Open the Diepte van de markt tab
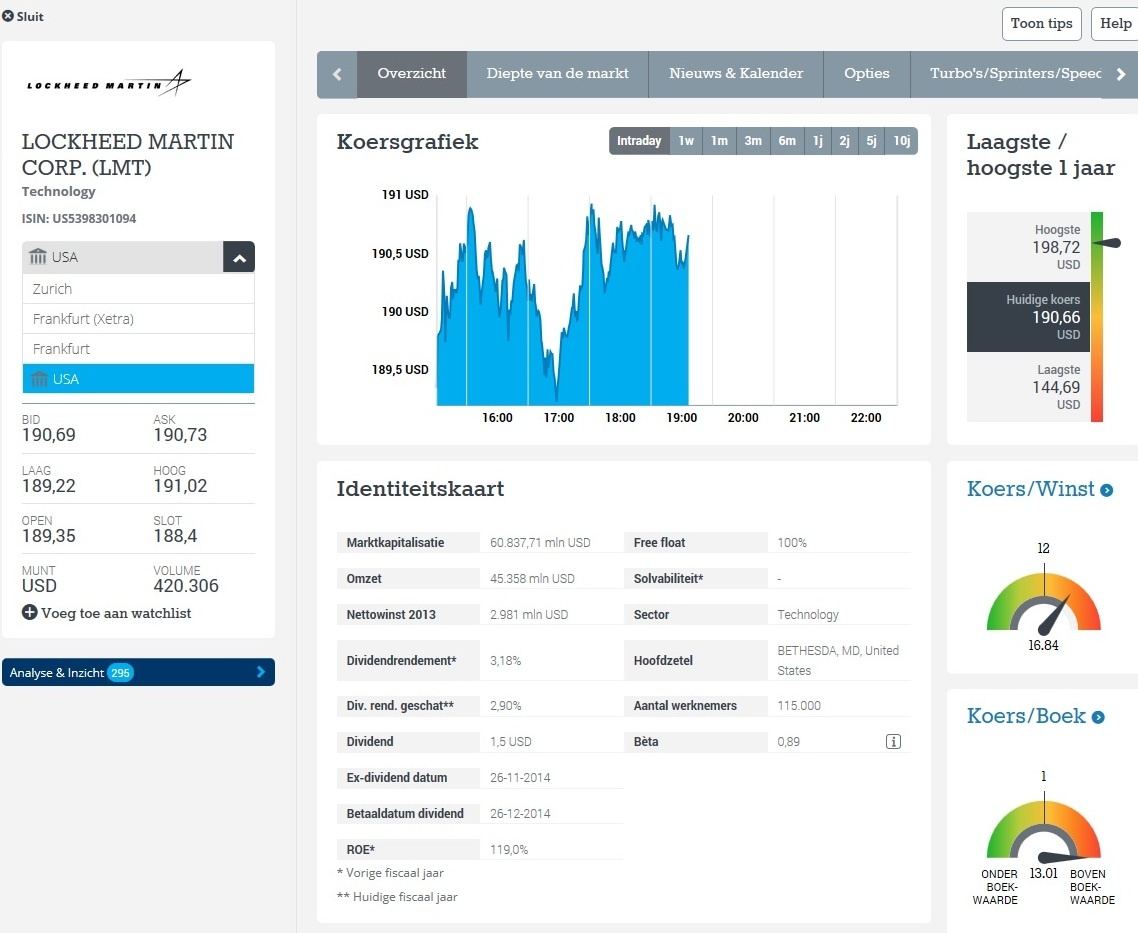Viewport: 1138px width, 933px height. click(557, 74)
